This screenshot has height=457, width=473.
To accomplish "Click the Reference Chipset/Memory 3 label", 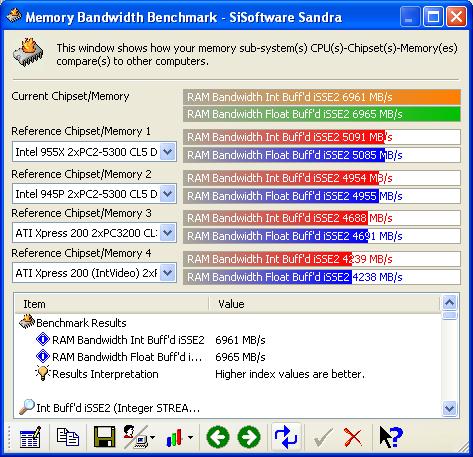I will pos(81,213).
